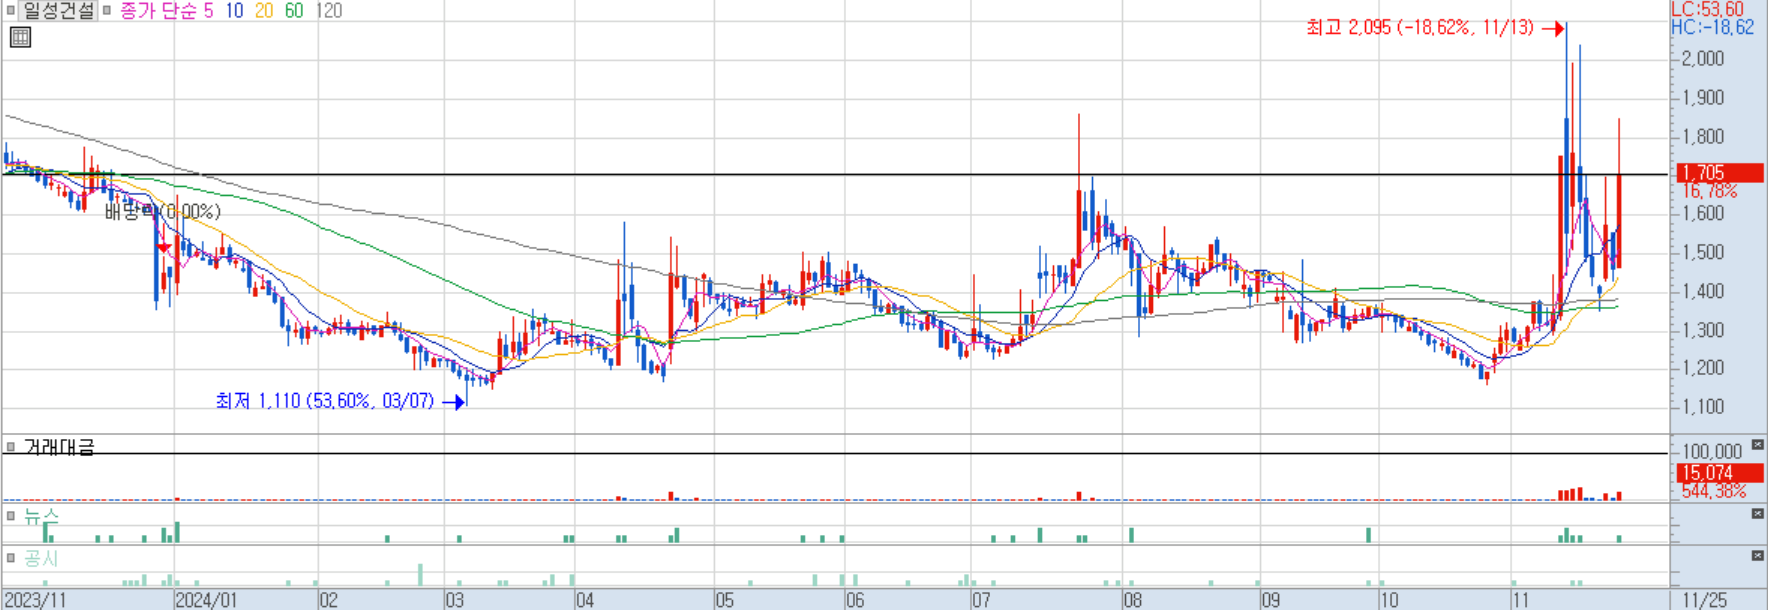The height and width of the screenshot is (610, 1768).
Task: Close the 거래대금 volume panel
Action: [1758, 445]
